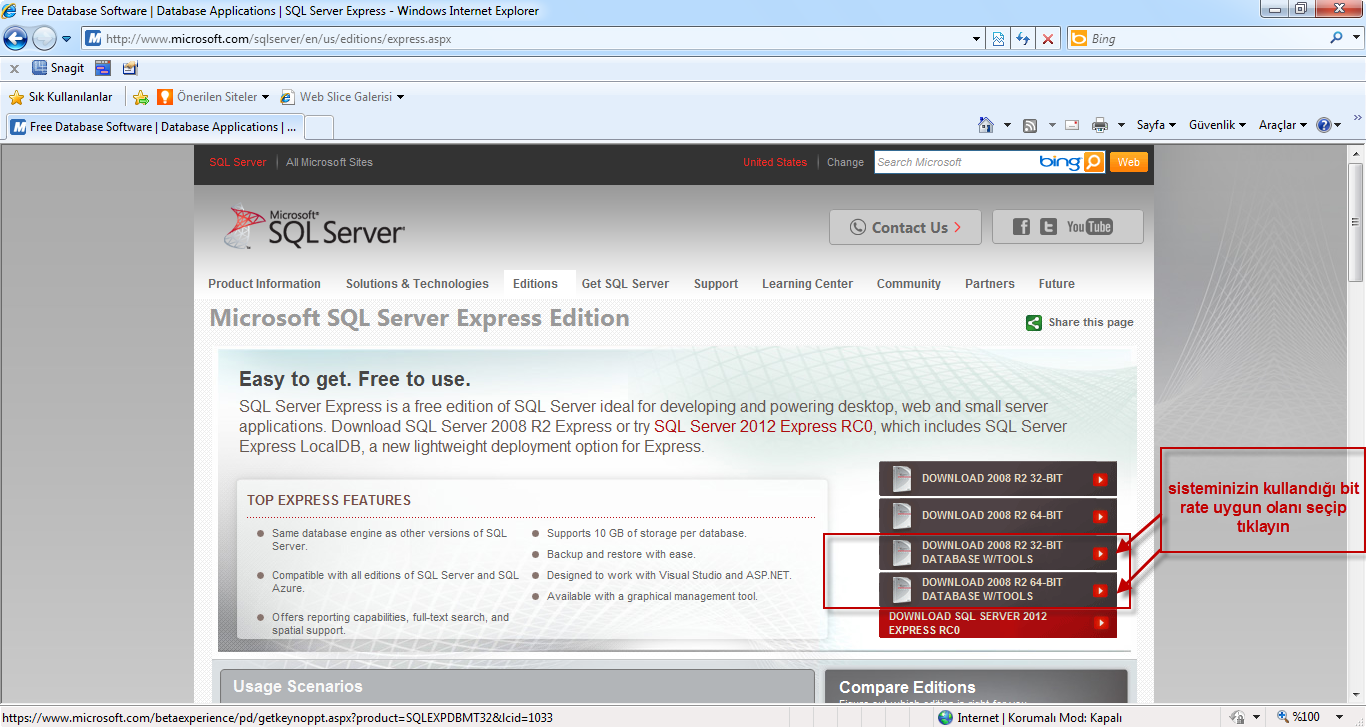The image size is (1366, 728).
Task: Click the Share this page link
Action: [x=1080, y=323]
